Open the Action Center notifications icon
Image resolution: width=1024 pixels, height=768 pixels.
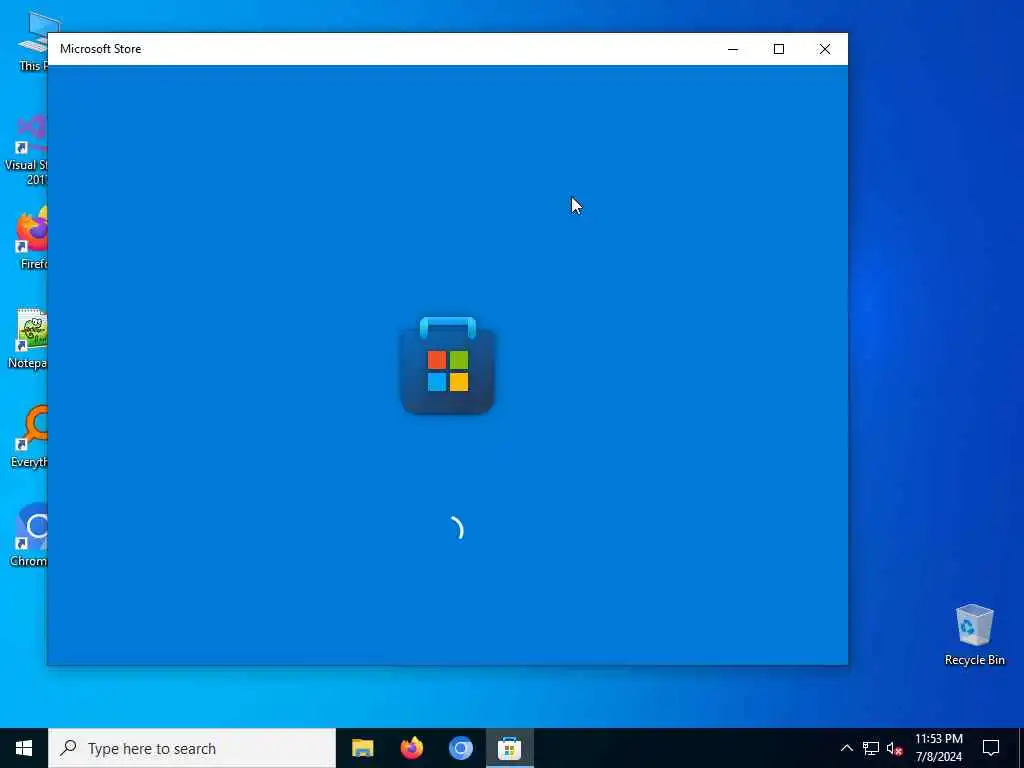(x=991, y=748)
